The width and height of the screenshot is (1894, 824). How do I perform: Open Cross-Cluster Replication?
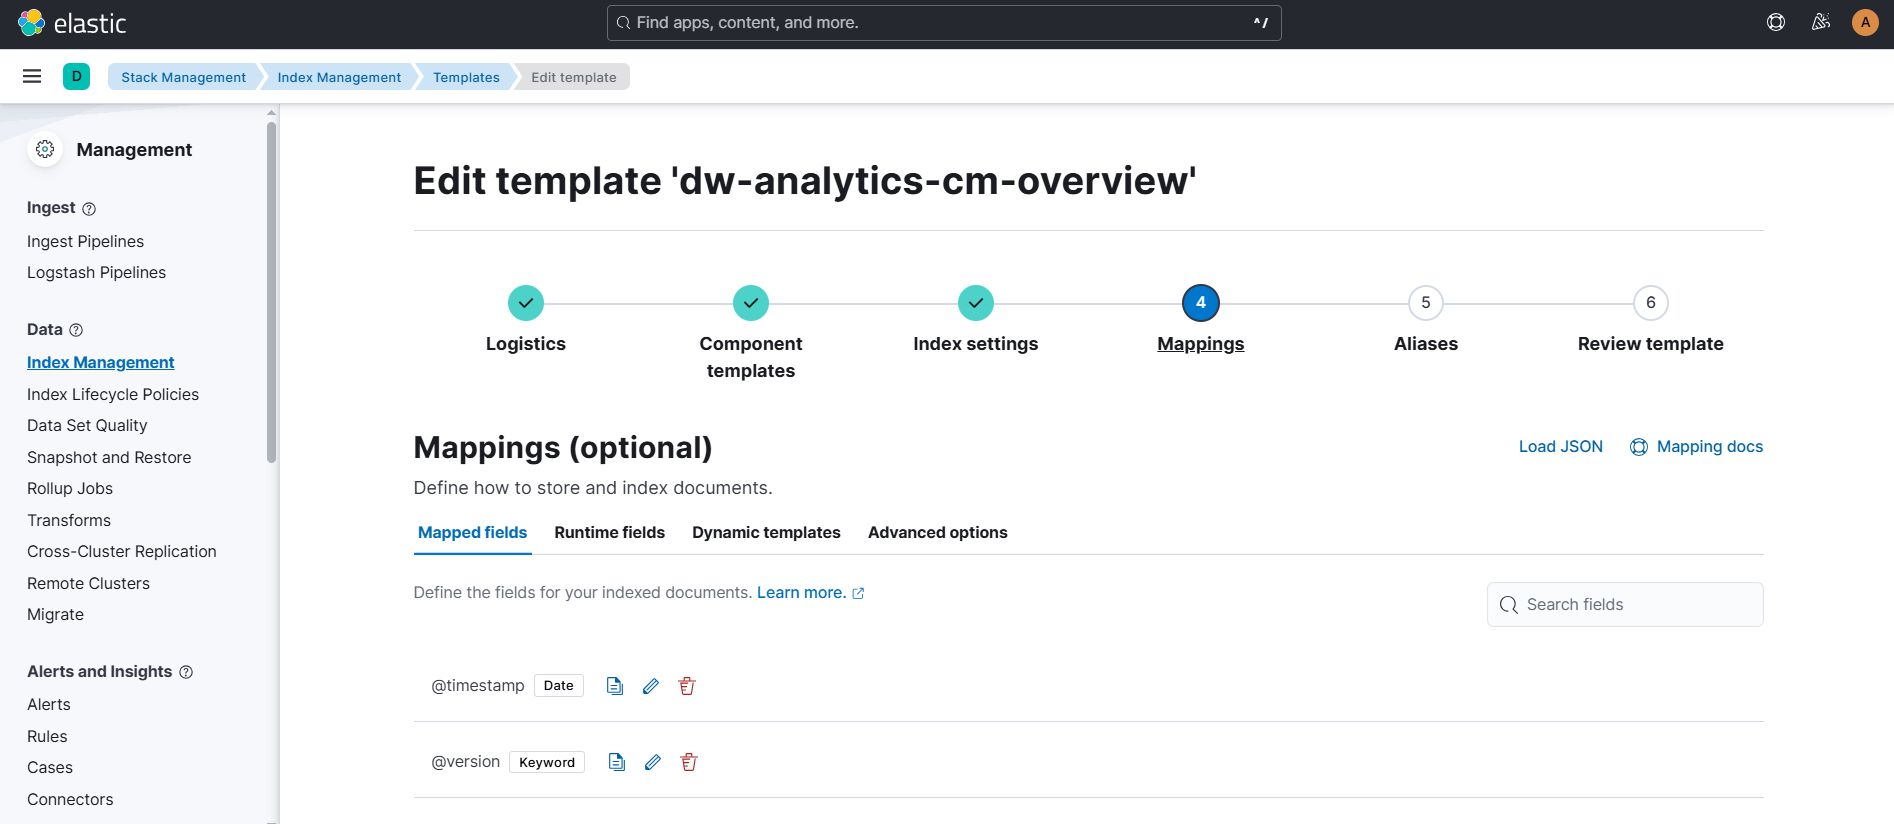(122, 552)
